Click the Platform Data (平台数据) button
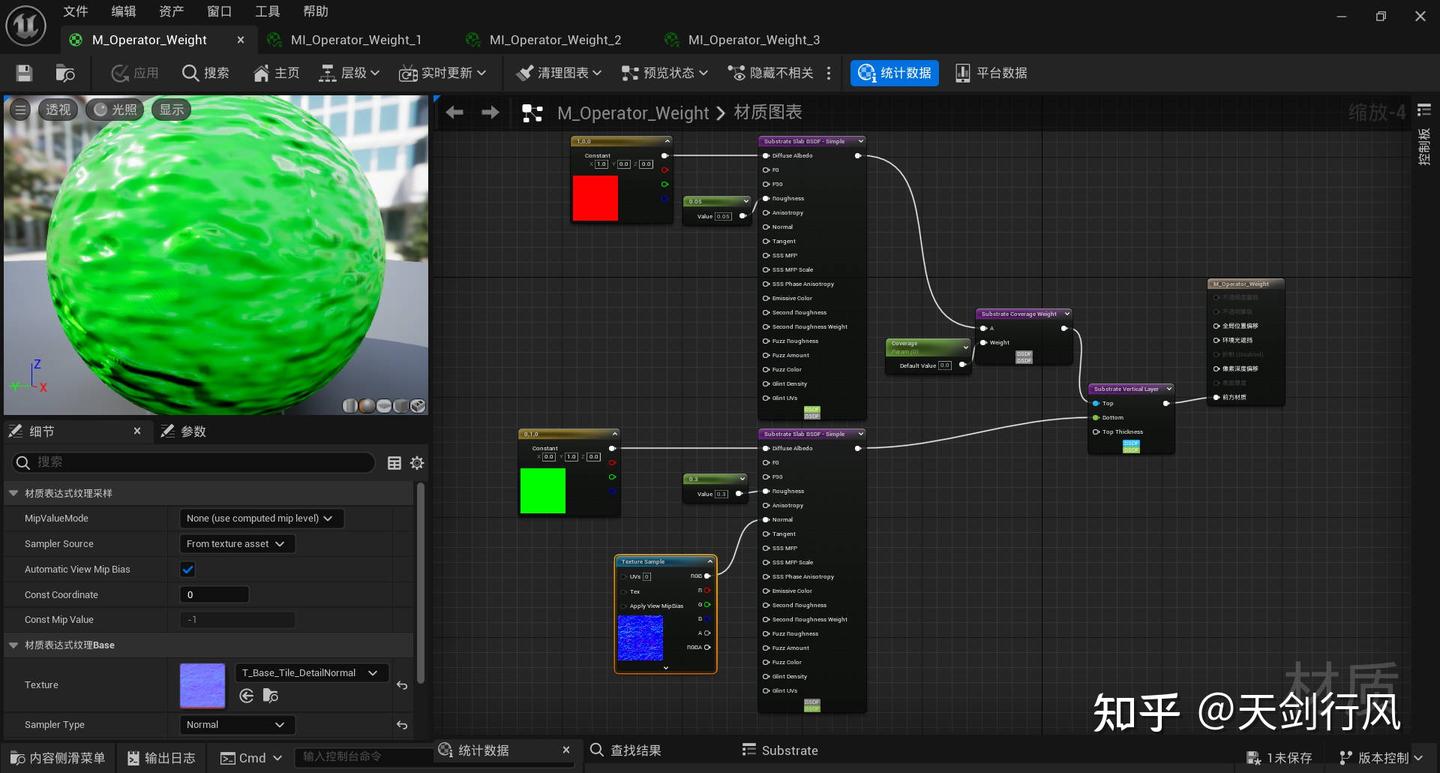This screenshot has width=1440, height=773. point(991,73)
